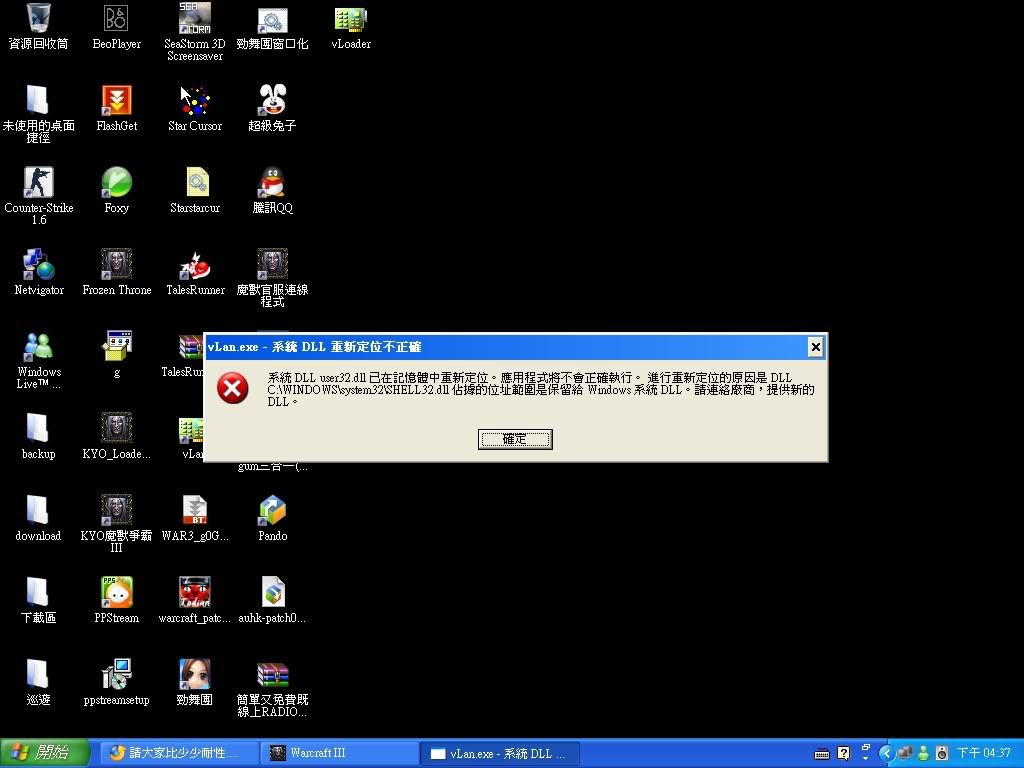The image size is (1024, 768).
Task: Close the vLan.exe error dialog
Action: (815, 347)
